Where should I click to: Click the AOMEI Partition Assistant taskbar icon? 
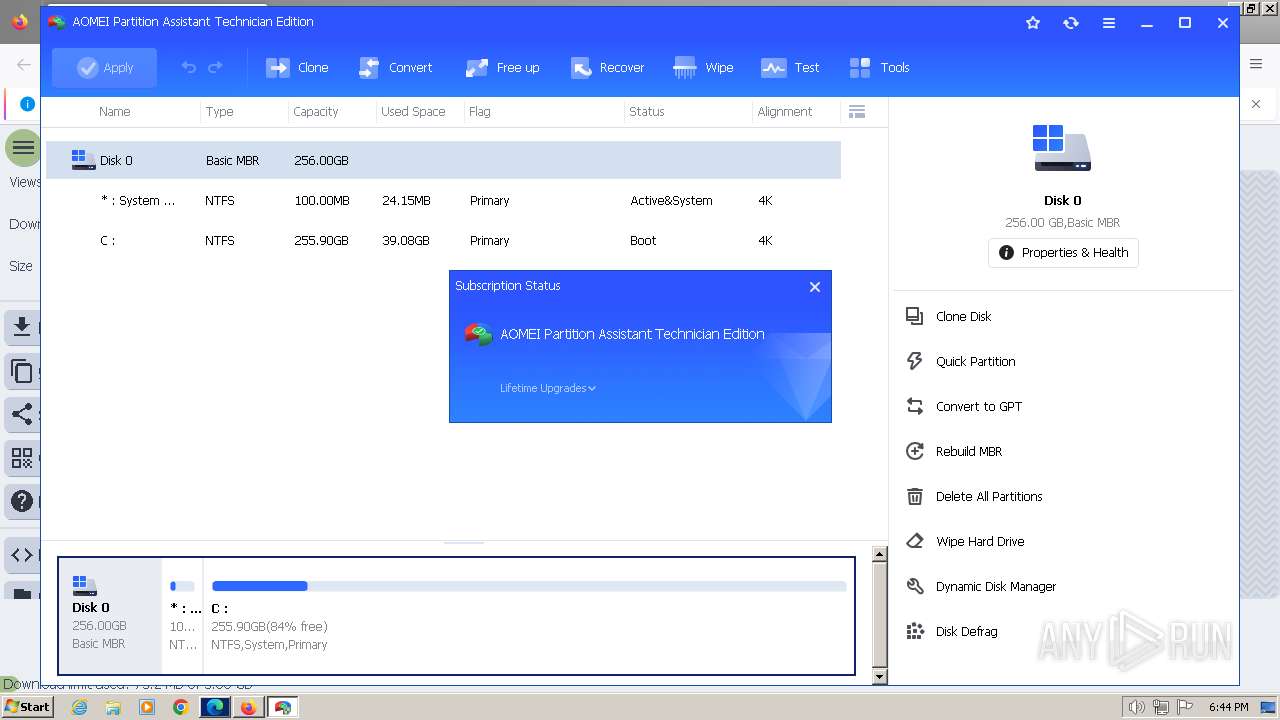[283, 707]
